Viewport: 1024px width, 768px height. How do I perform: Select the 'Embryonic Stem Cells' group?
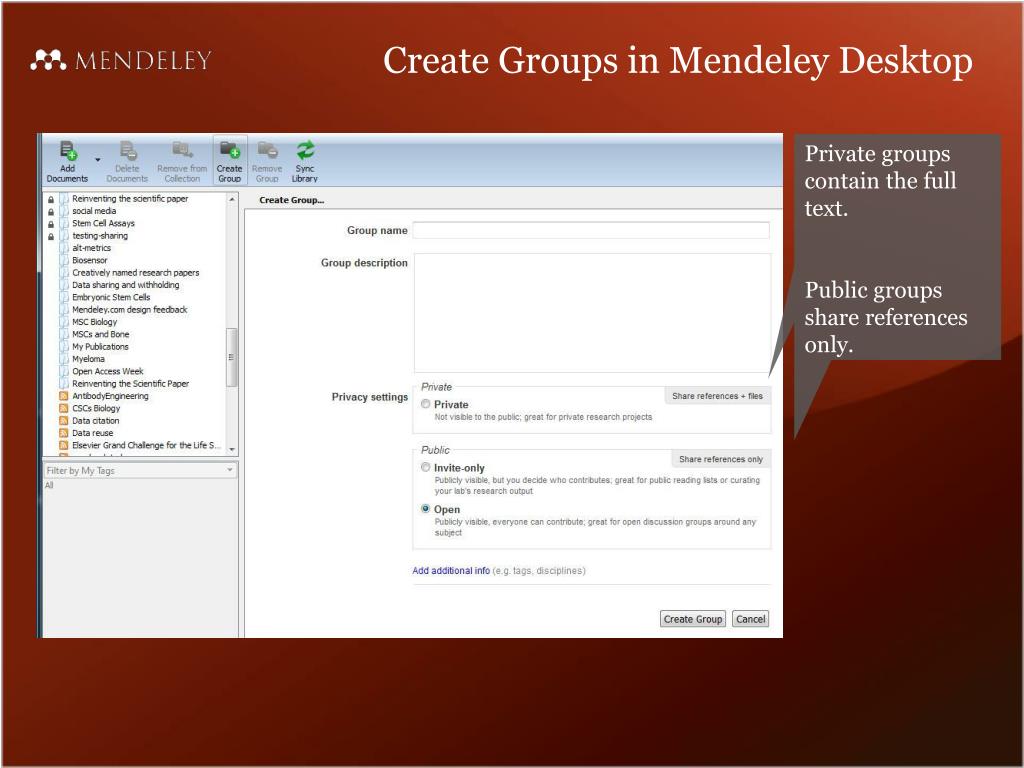coord(111,297)
